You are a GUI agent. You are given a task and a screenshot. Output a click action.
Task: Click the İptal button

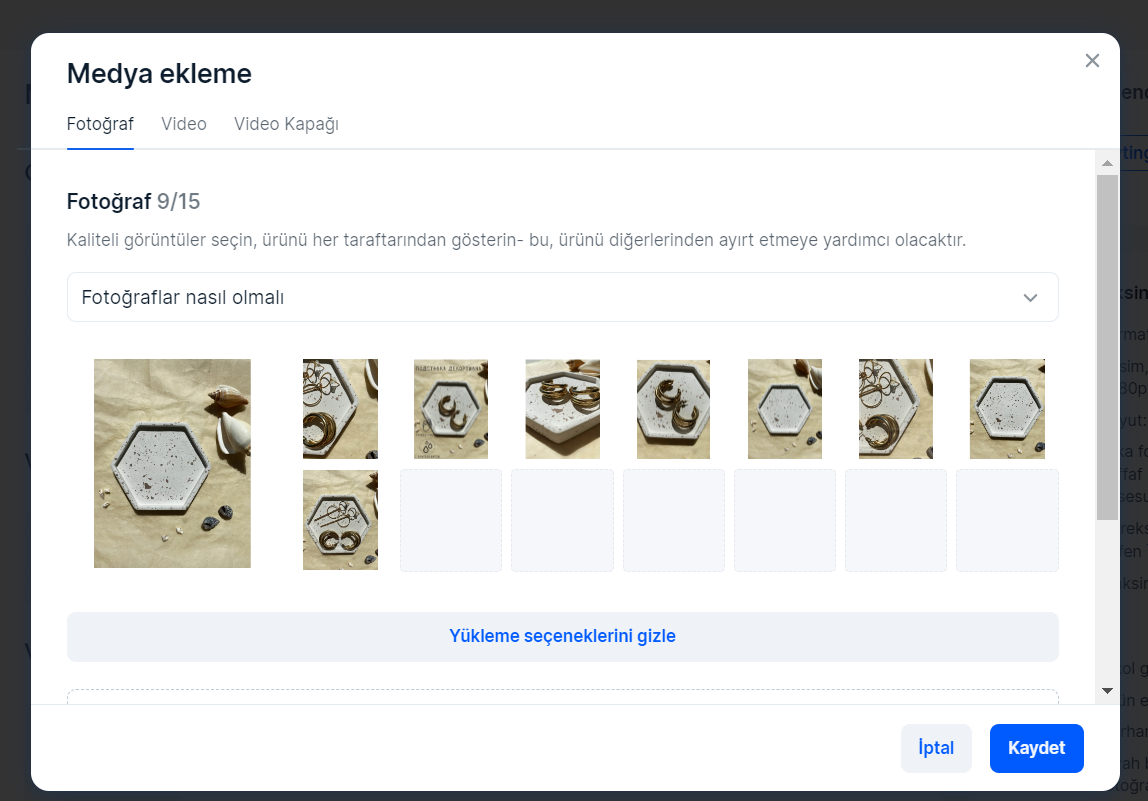point(936,748)
